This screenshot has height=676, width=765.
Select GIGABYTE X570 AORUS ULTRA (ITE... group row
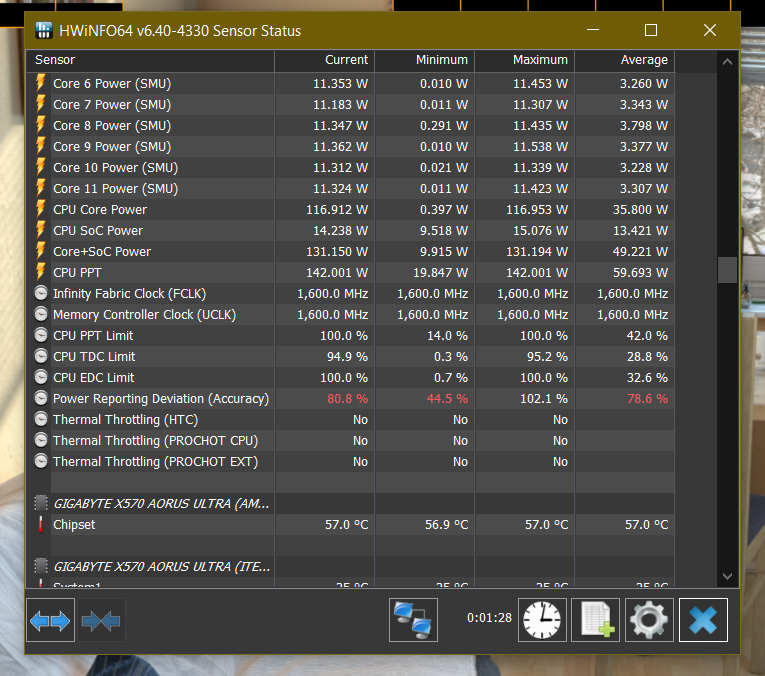point(350,566)
